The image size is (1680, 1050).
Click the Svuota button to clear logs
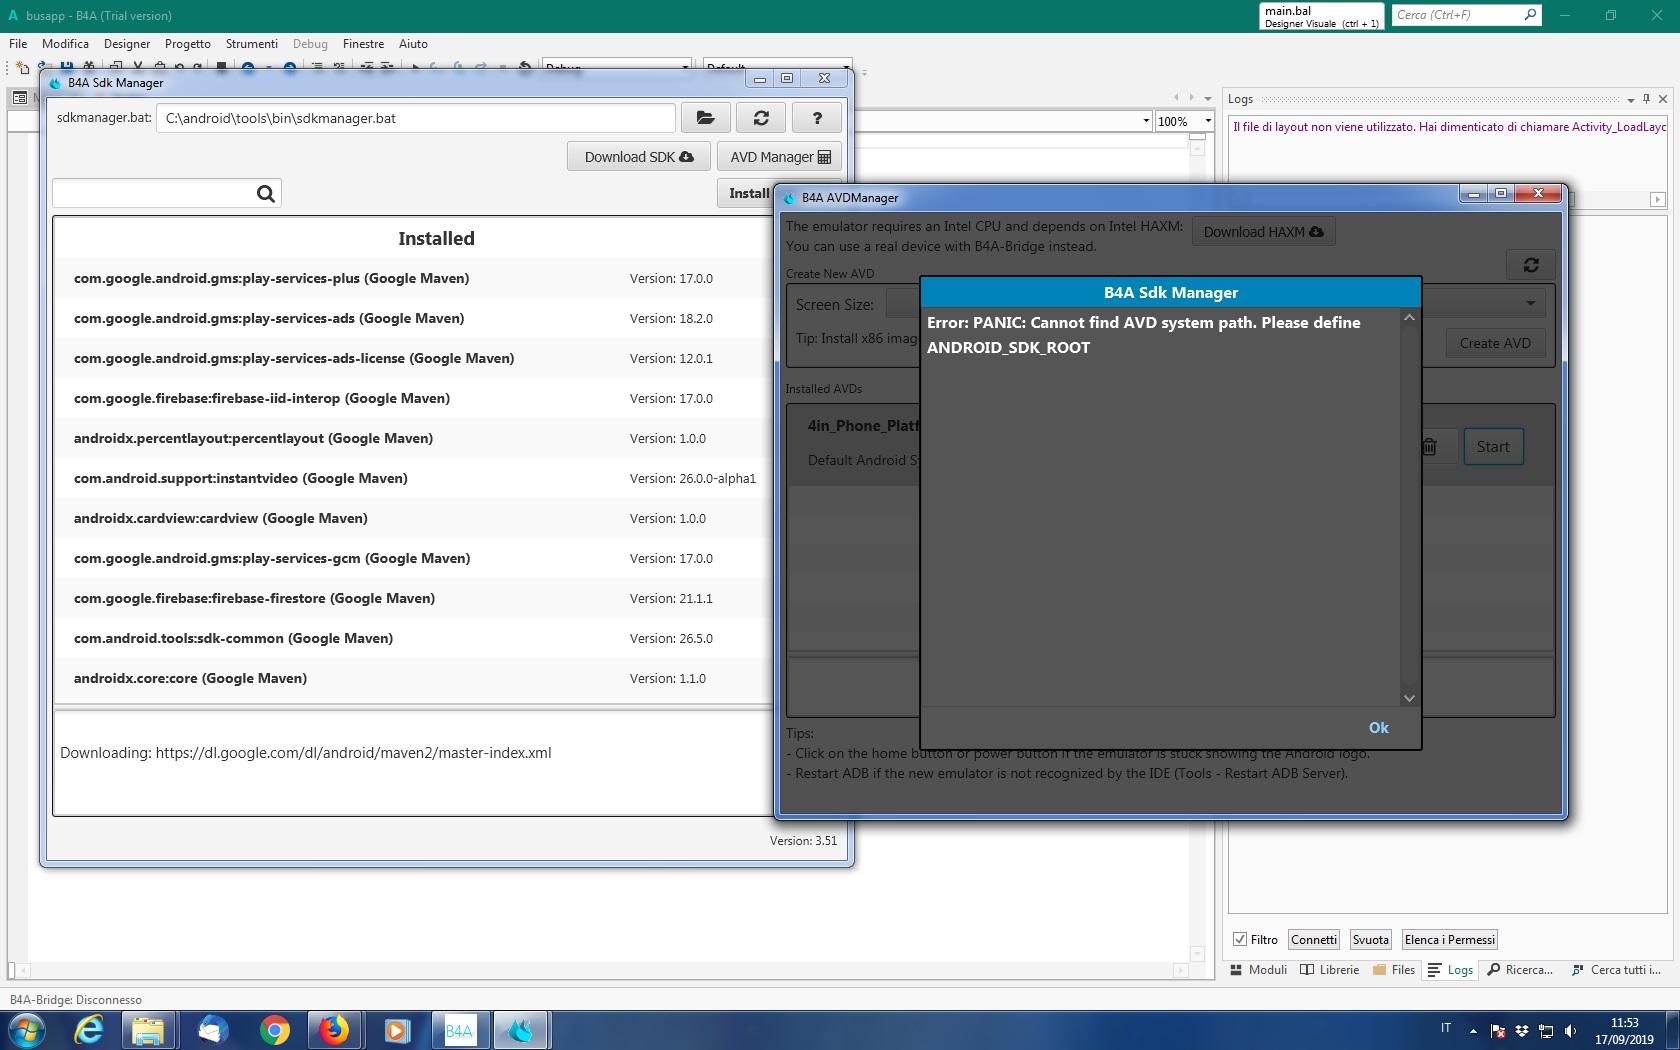click(1370, 940)
